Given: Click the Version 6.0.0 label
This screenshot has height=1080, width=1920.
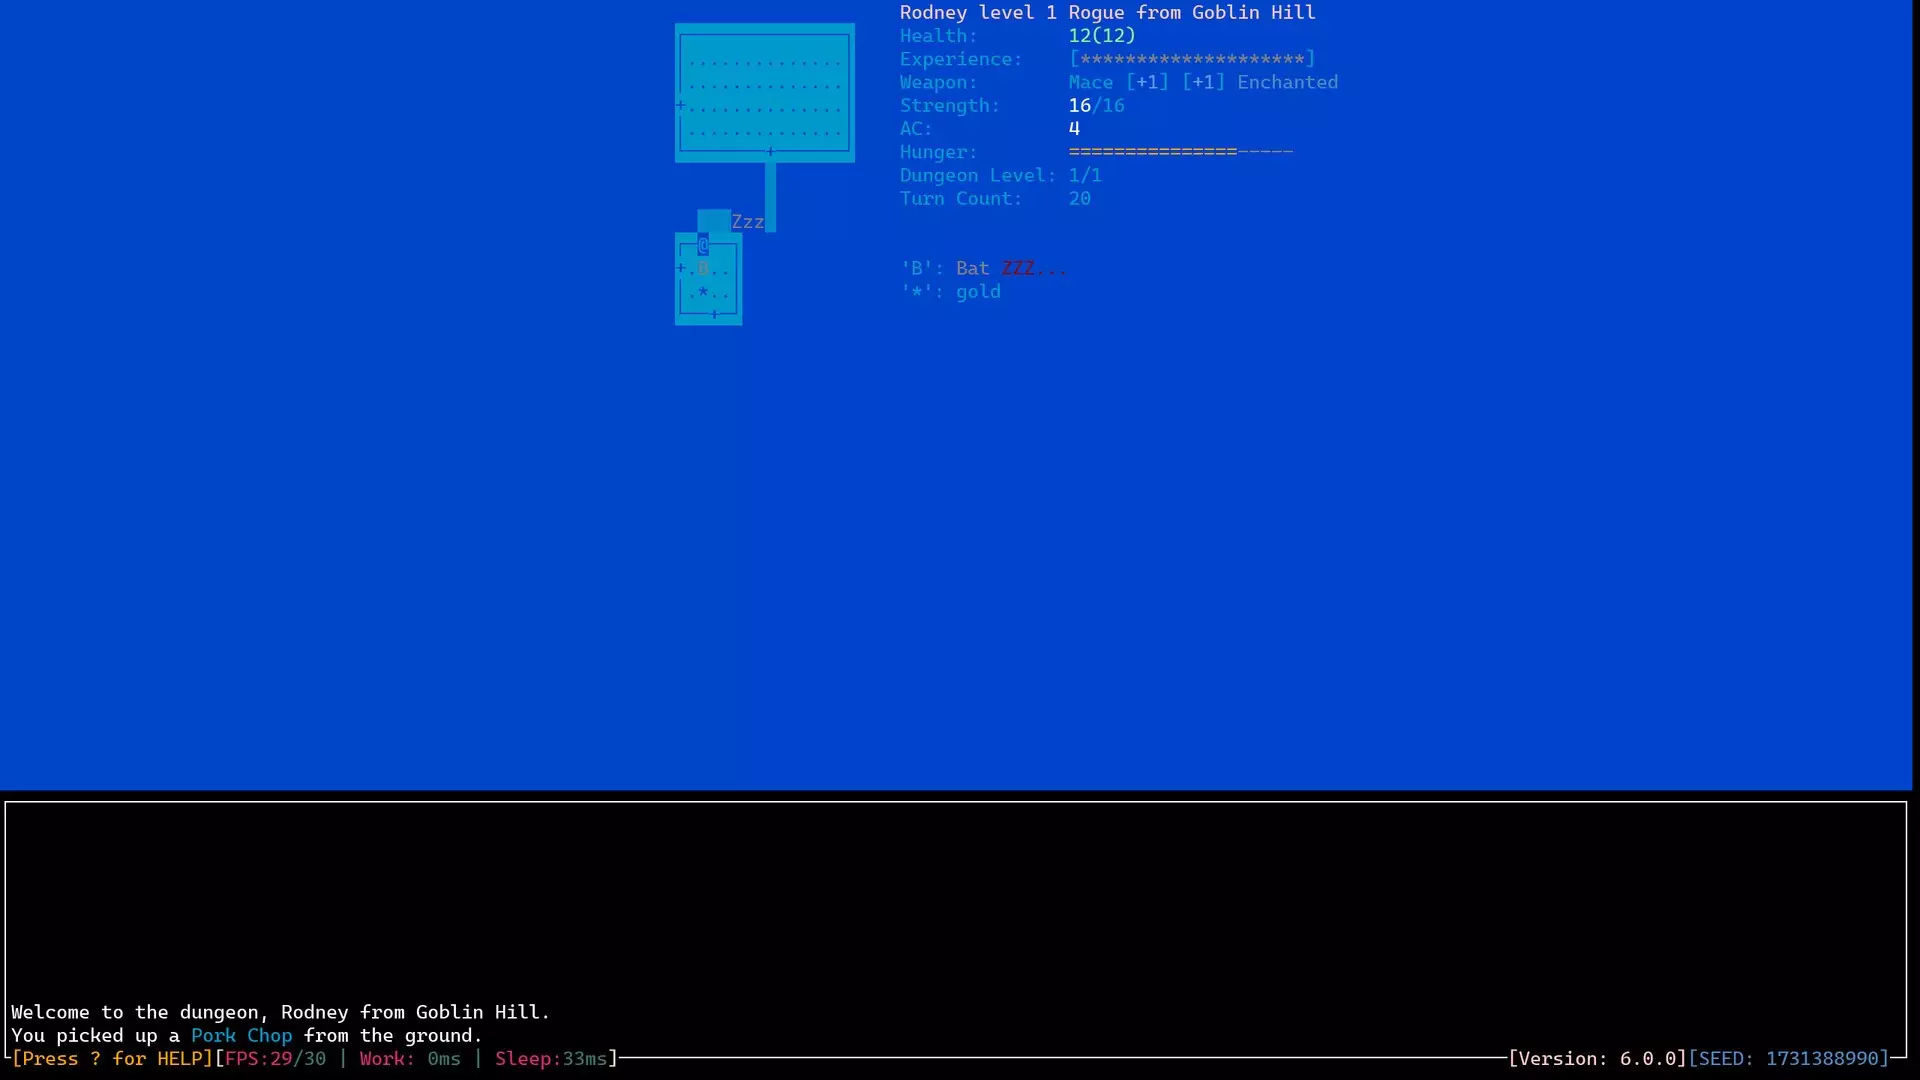Looking at the screenshot, I should 1597,1058.
